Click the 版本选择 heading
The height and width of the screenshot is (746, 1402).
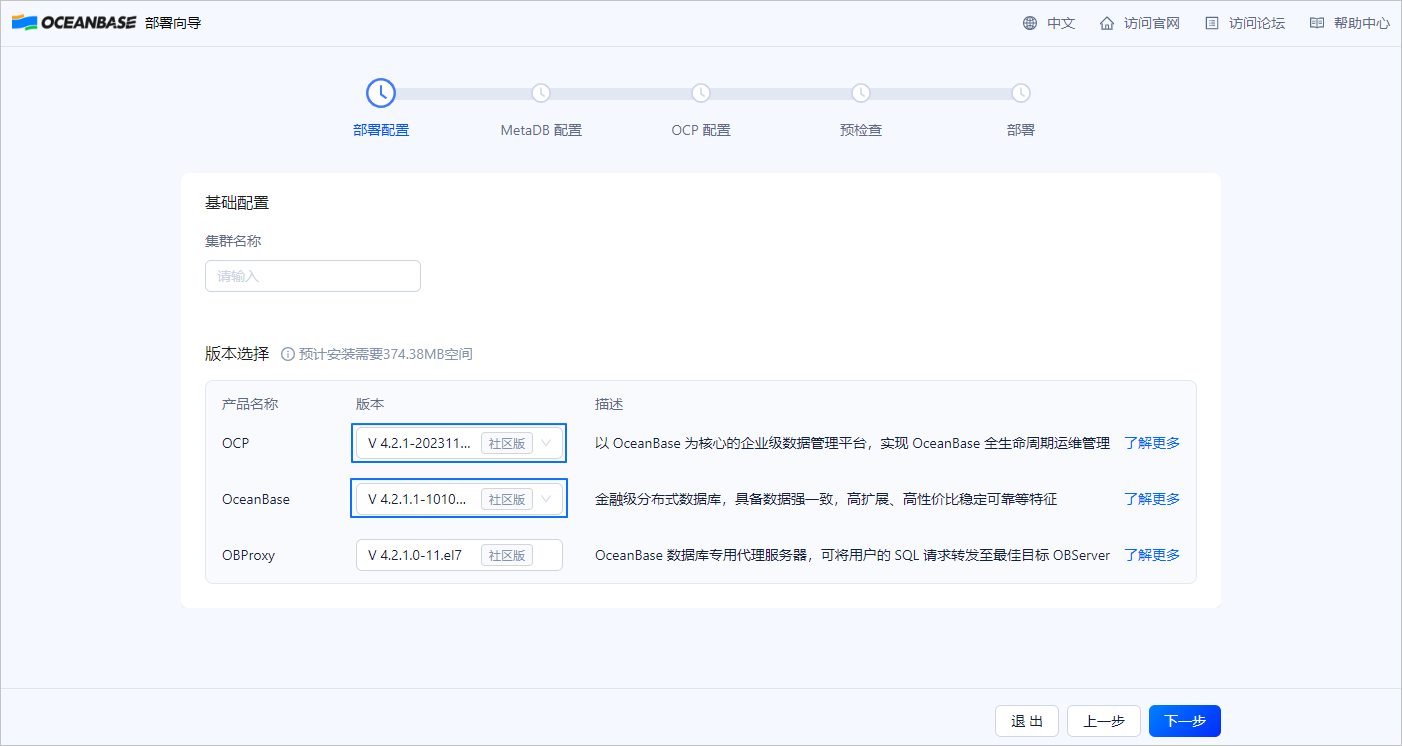[x=237, y=353]
